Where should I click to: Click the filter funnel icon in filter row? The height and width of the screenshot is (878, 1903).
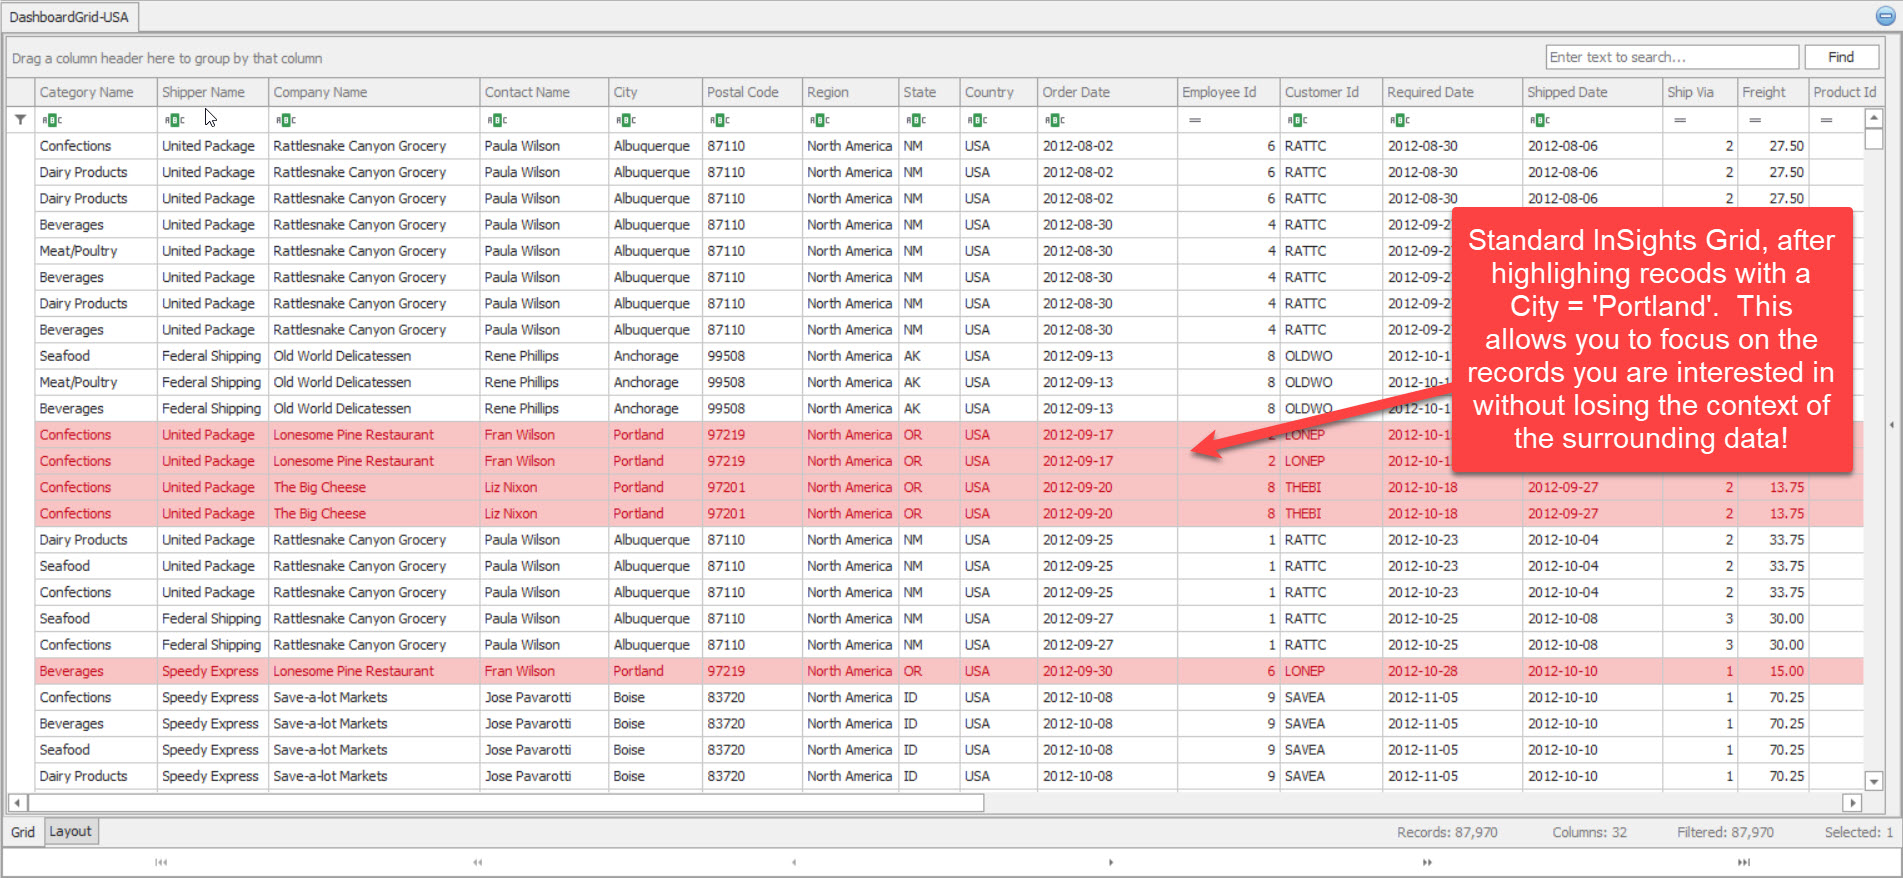[20, 120]
